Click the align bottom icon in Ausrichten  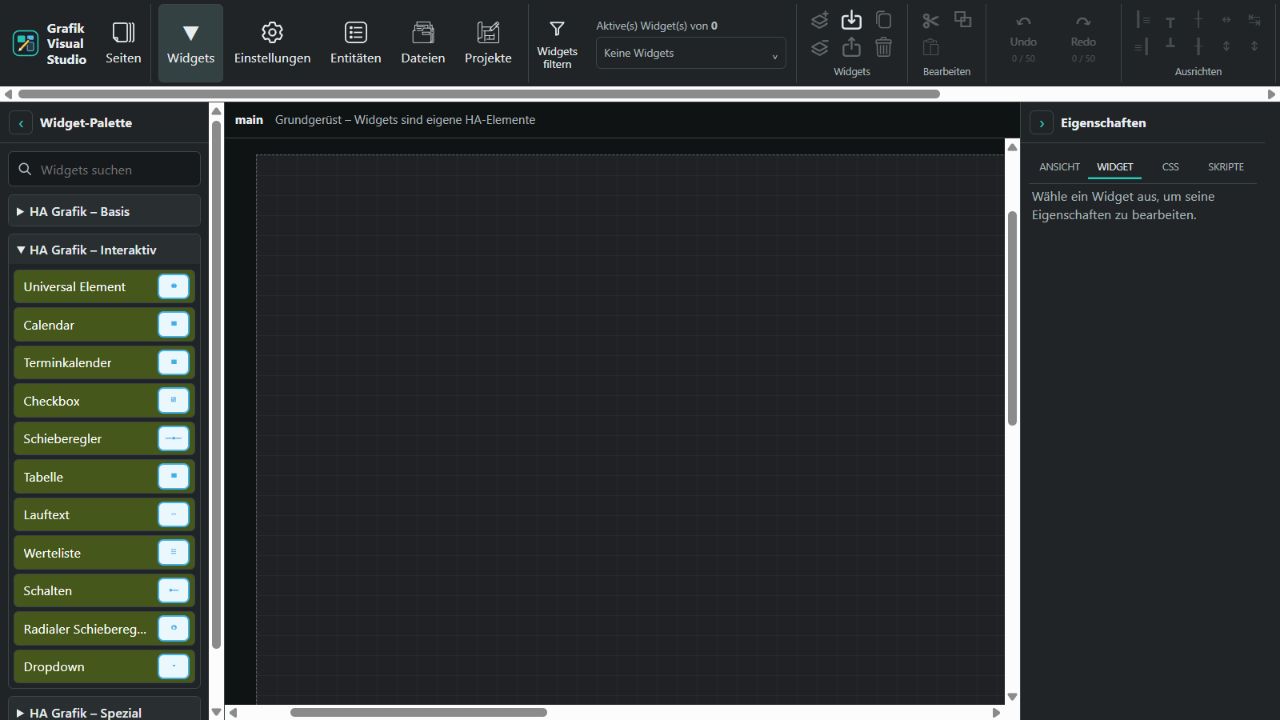click(x=1170, y=44)
